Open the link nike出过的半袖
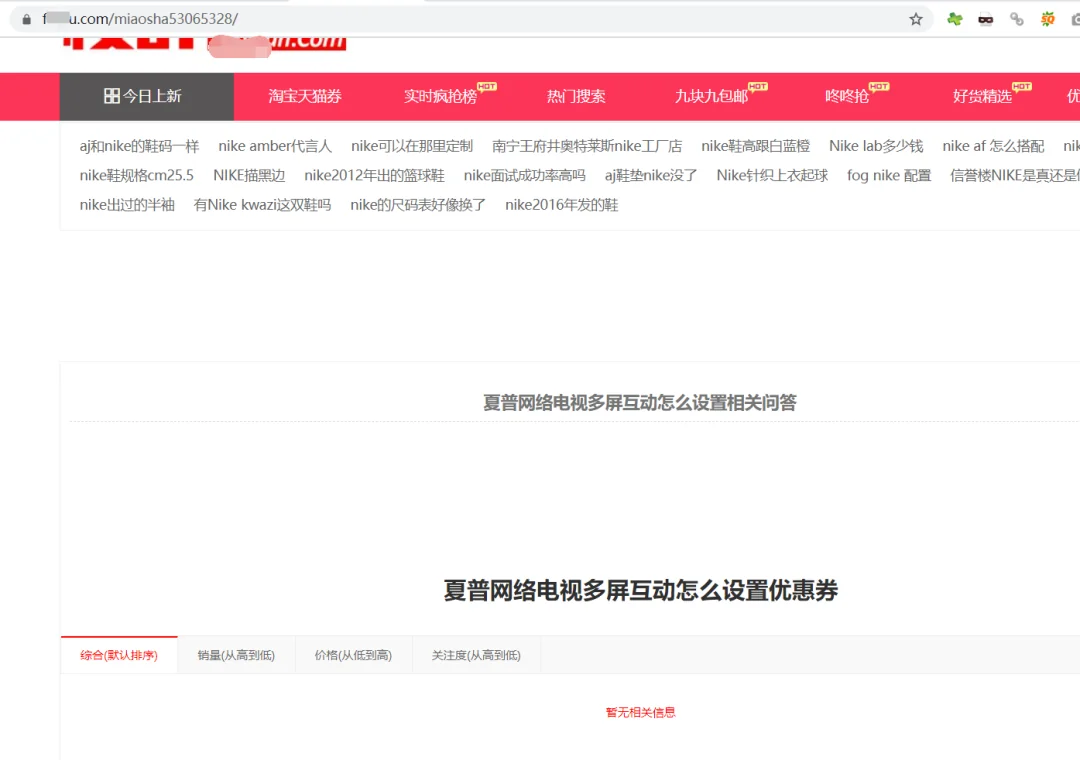Screen dimensions: 1080x760 pos(127,205)
